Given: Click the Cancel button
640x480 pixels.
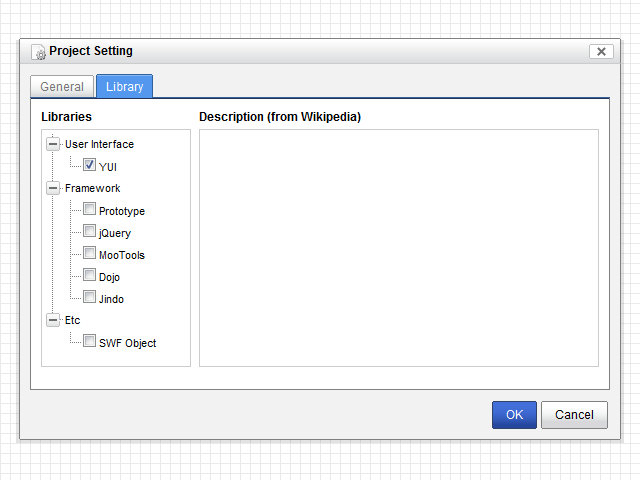Looking at the screenshot, I should pos(574,415).
